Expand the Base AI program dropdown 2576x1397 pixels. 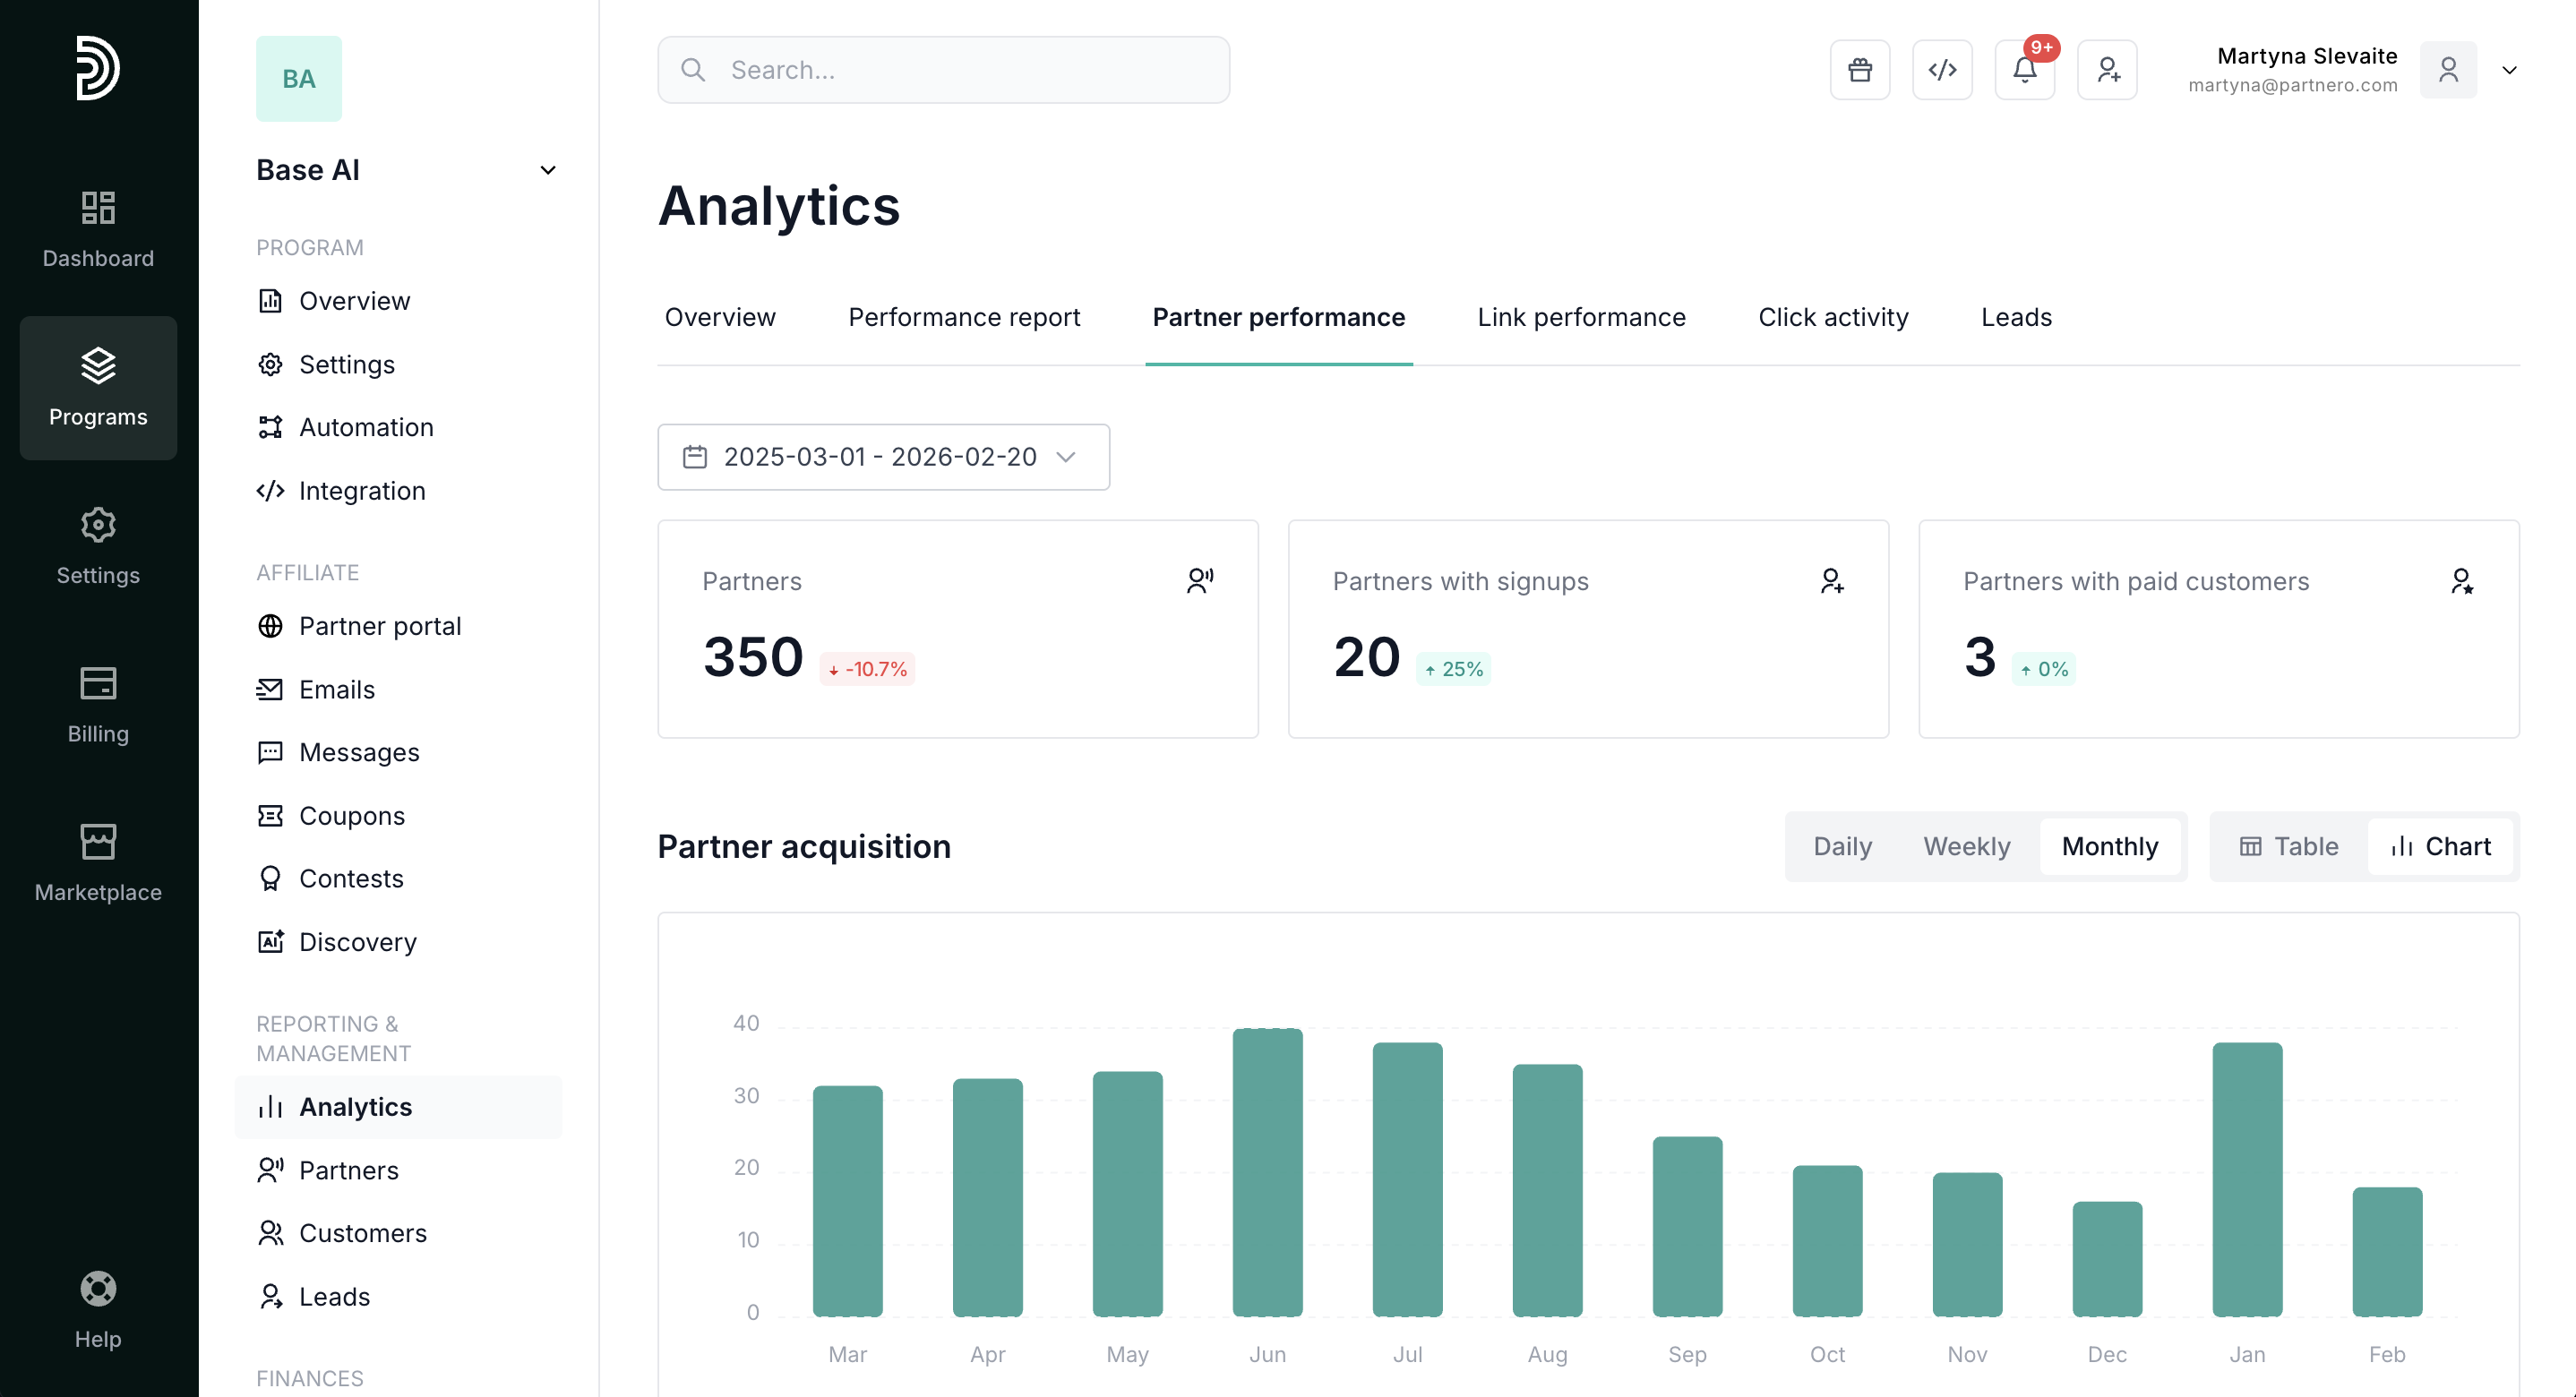coord(547,170)
